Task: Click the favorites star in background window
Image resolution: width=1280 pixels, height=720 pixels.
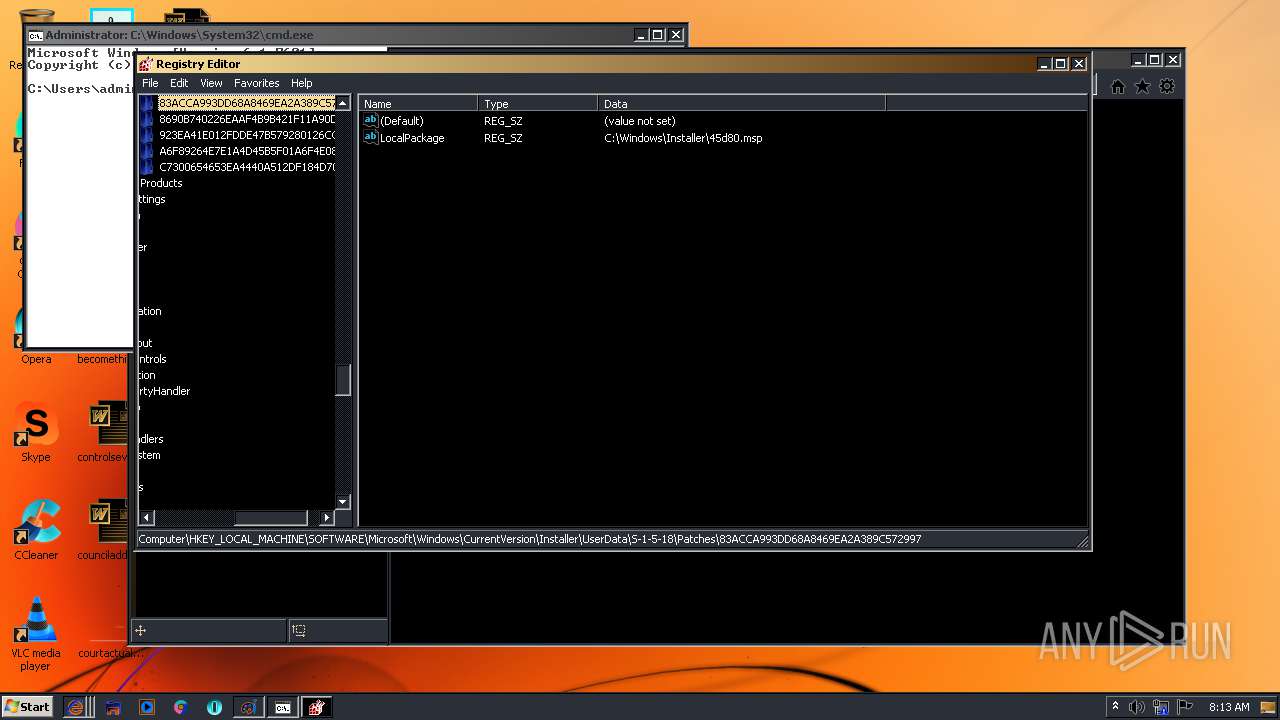Action: coord(1142,87)
